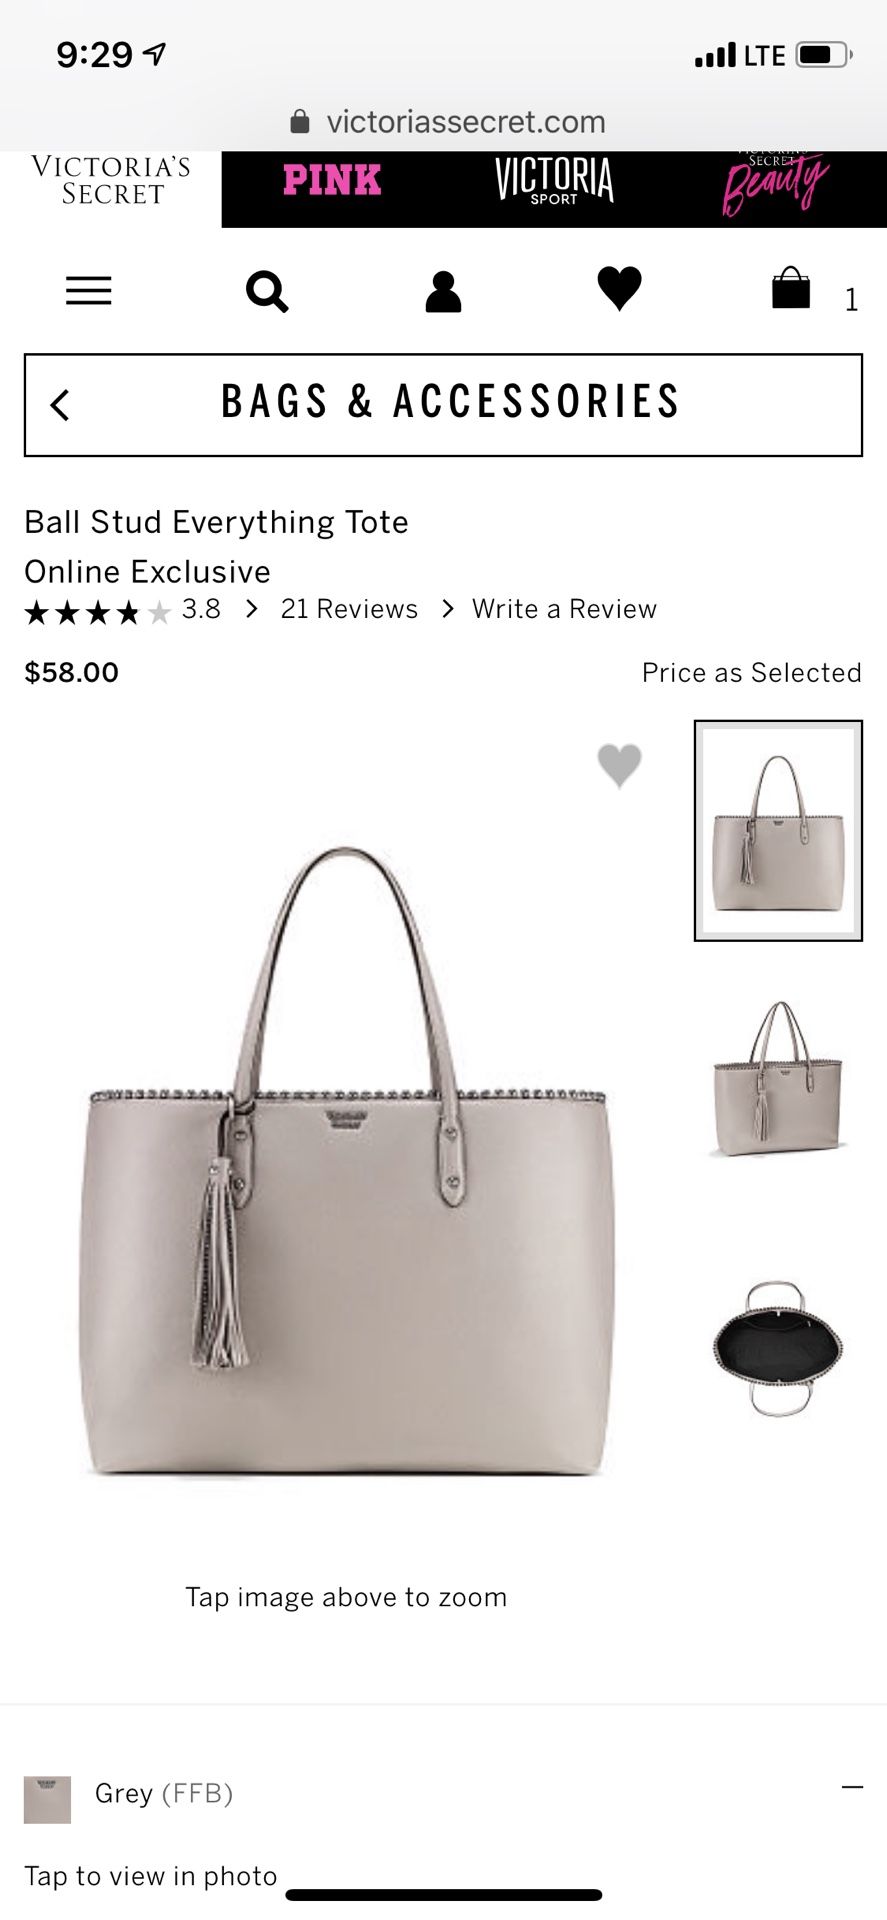
Task: Select the open bag interior thumbnail
Action: [778, 1348]
